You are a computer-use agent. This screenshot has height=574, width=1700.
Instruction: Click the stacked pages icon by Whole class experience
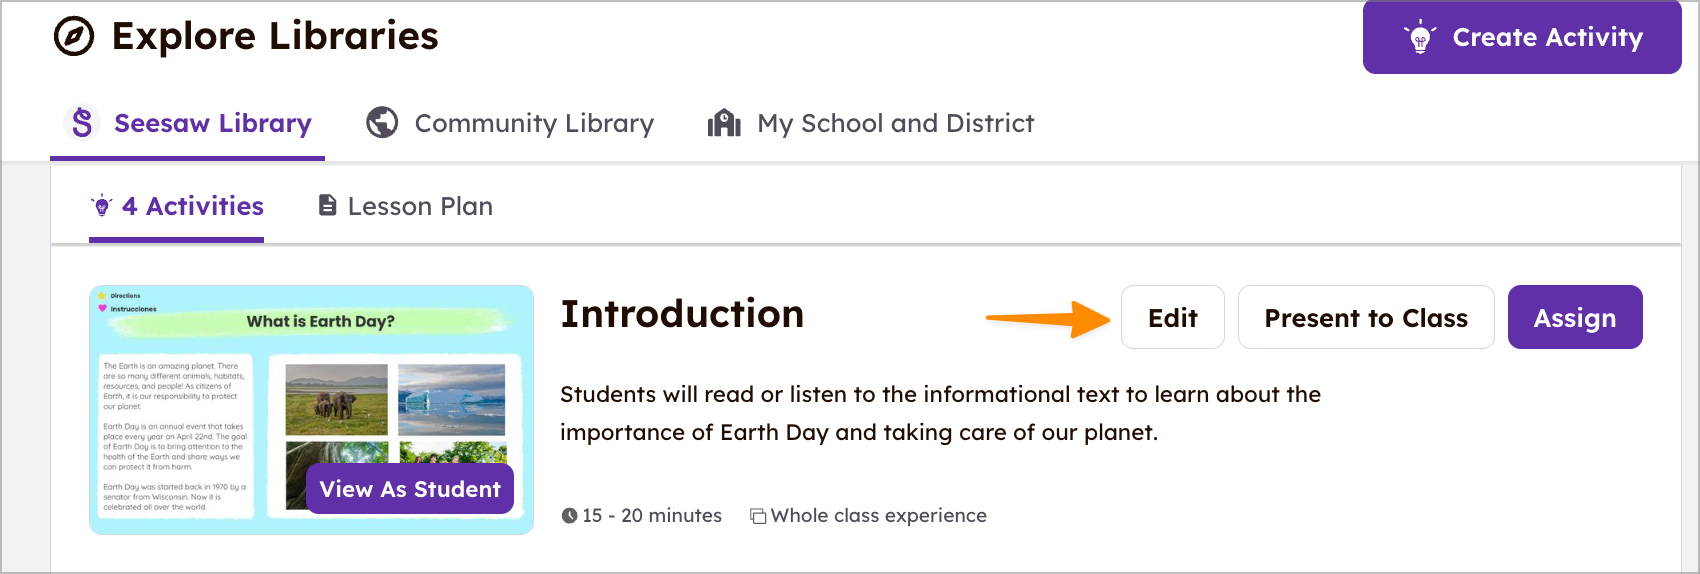click(x=758, y=516)
